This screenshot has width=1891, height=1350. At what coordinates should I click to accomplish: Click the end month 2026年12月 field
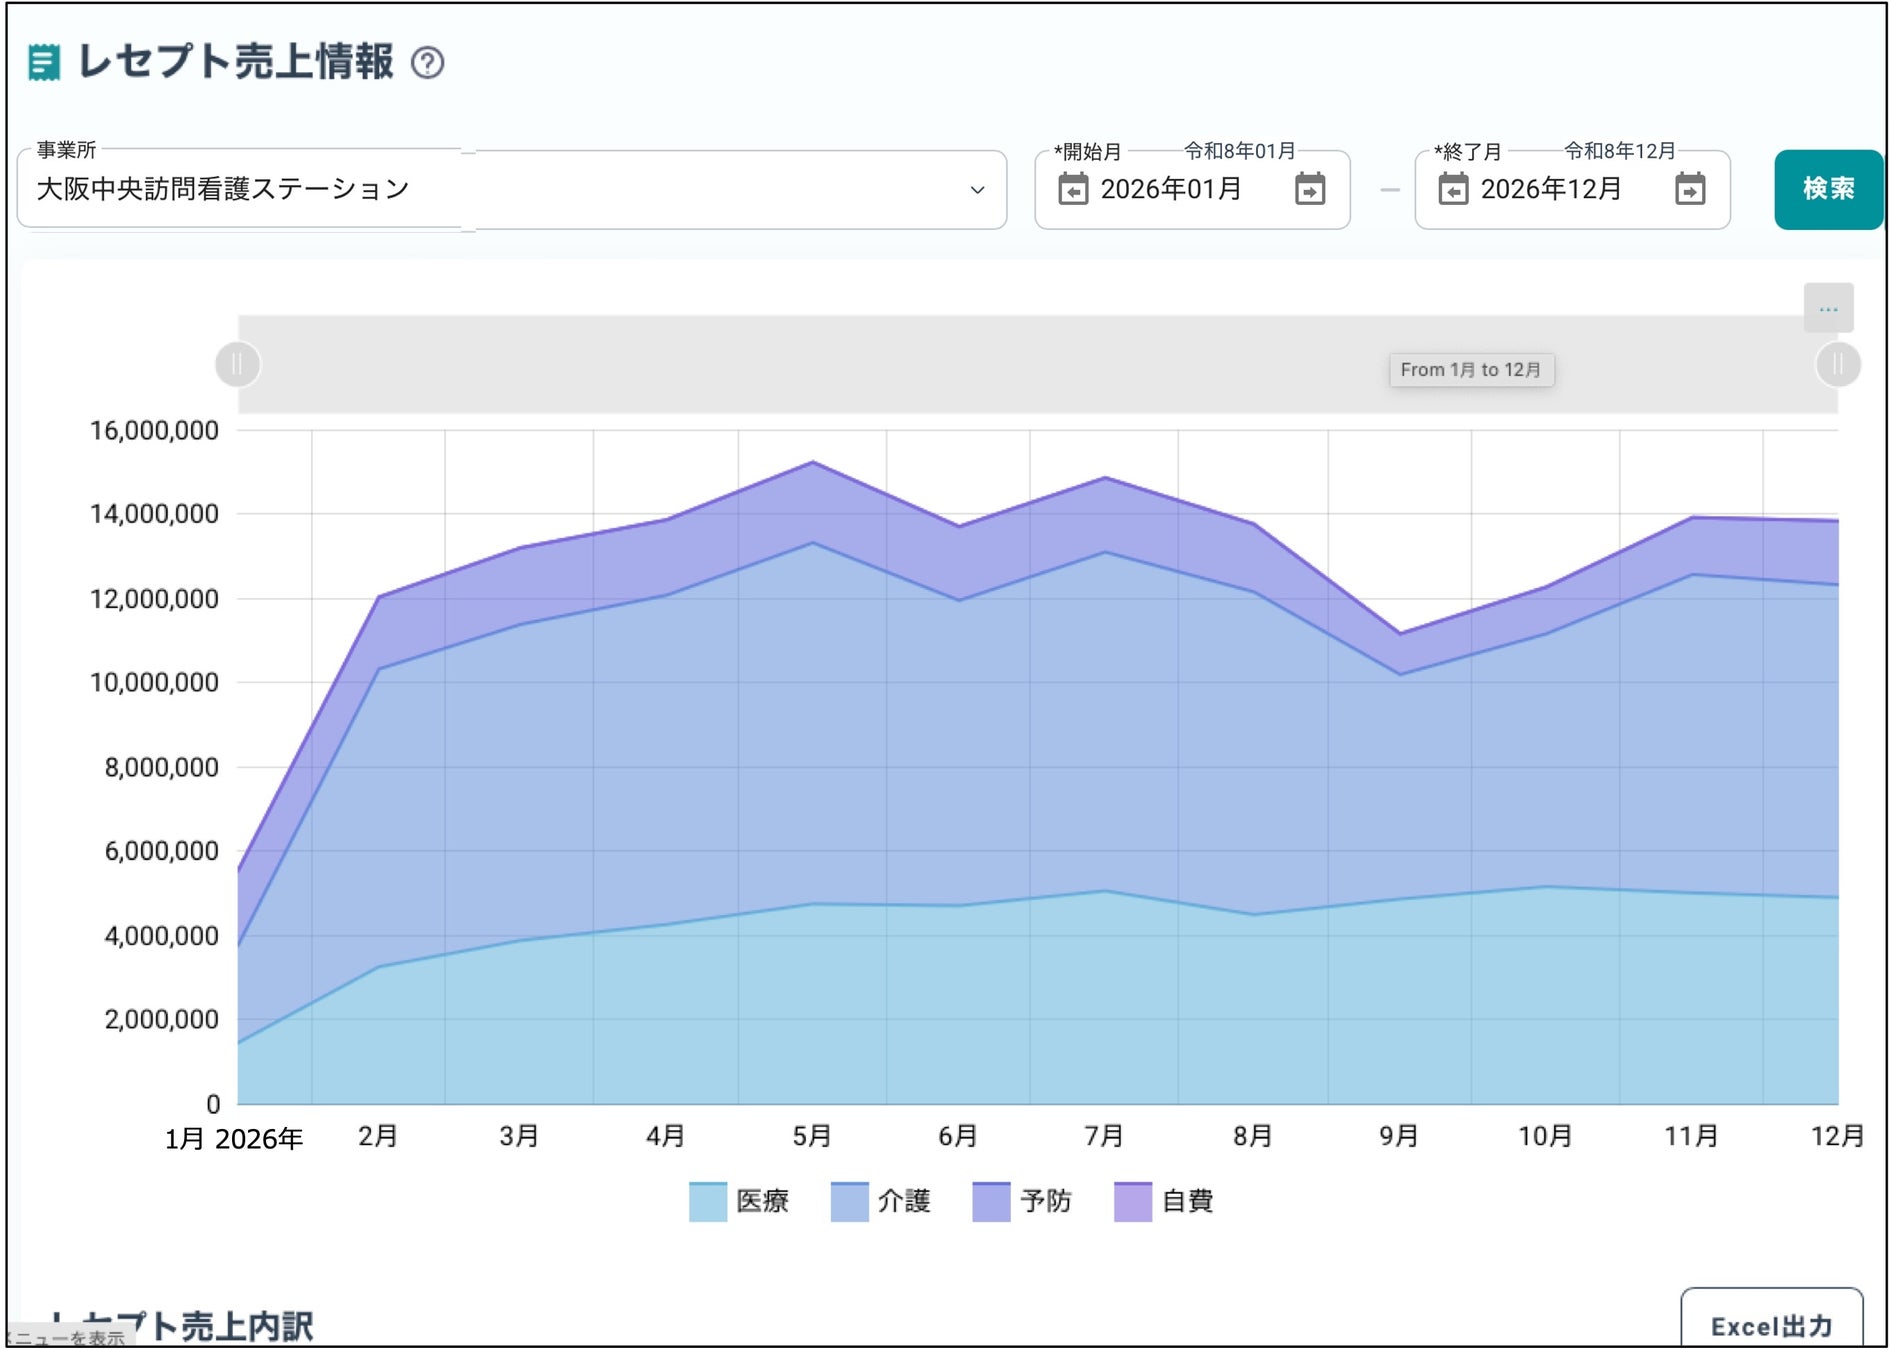tap(1551, 189)
